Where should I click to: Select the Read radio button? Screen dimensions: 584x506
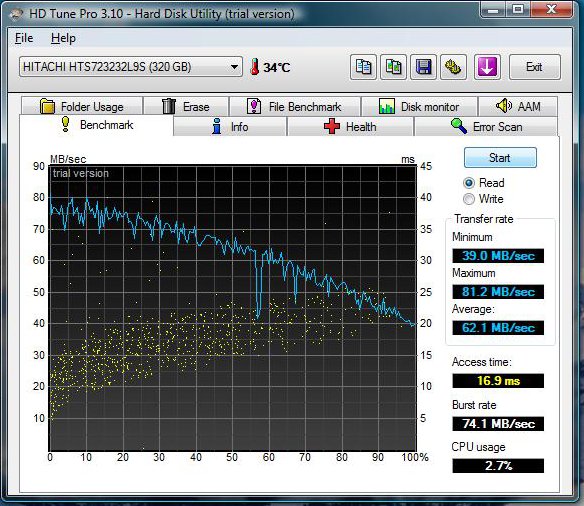pos(469,183)
